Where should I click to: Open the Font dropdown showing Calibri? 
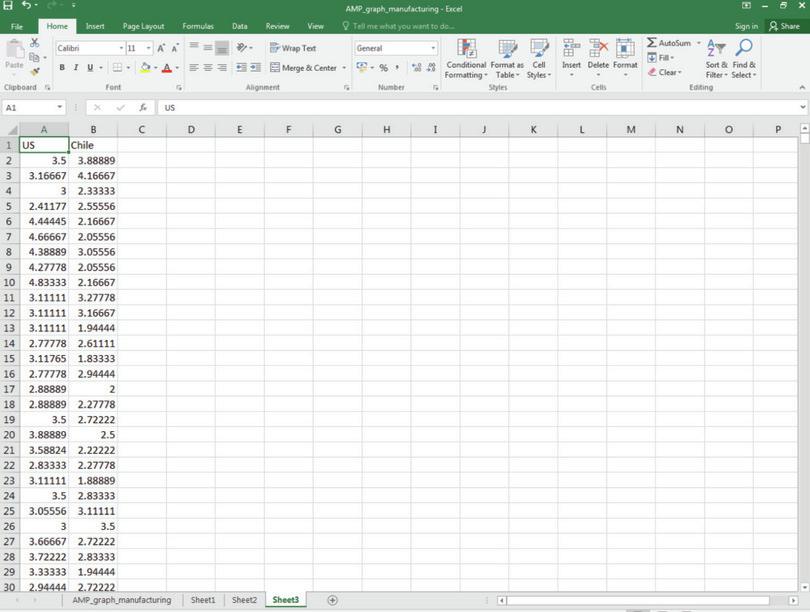click(x=85, y=48)
